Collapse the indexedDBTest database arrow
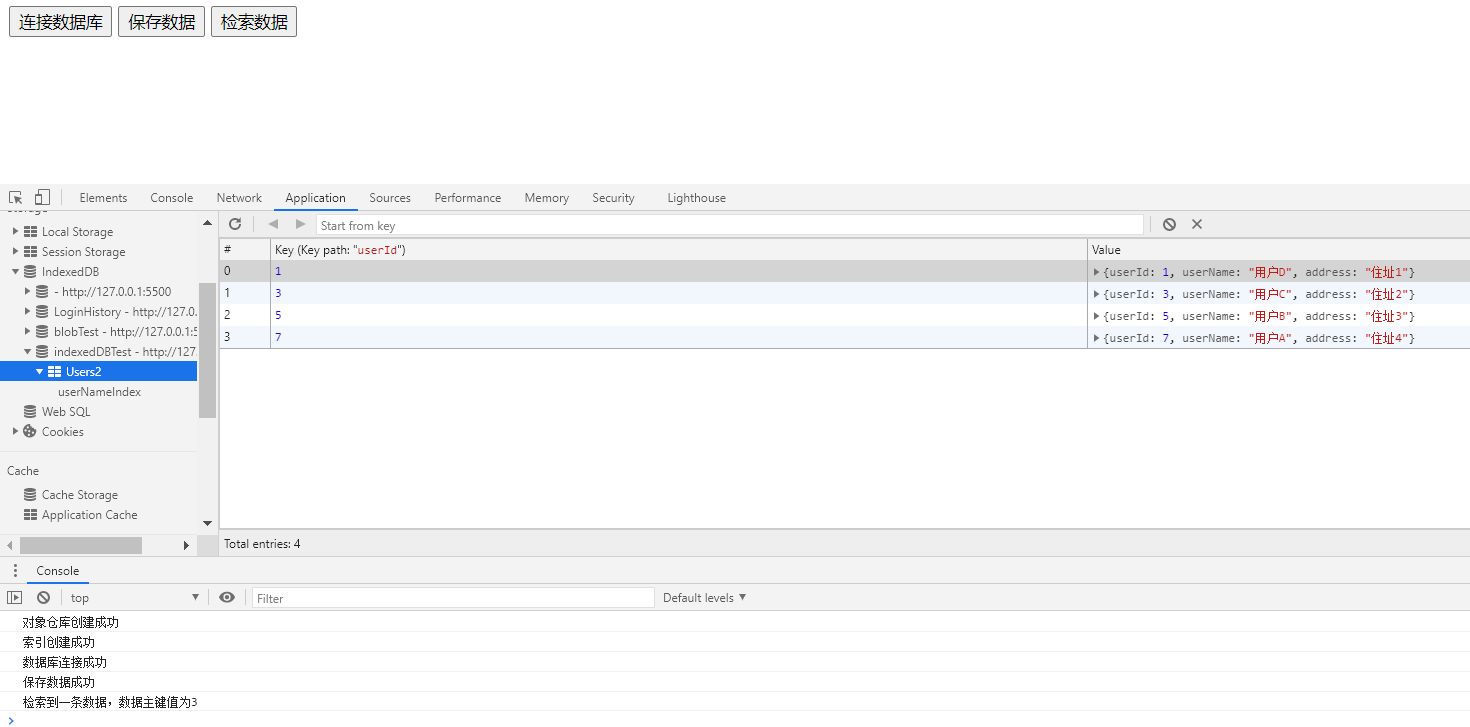The image size is (1470, 727). tap(27, 352)
